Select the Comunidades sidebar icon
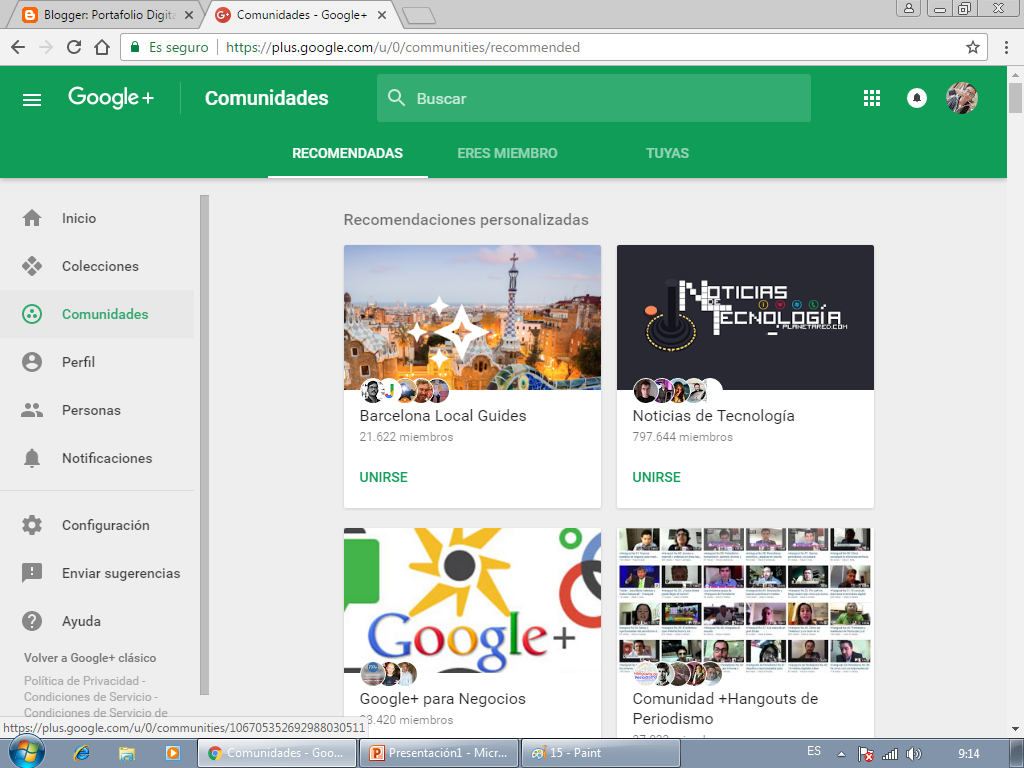 point(30,314)
